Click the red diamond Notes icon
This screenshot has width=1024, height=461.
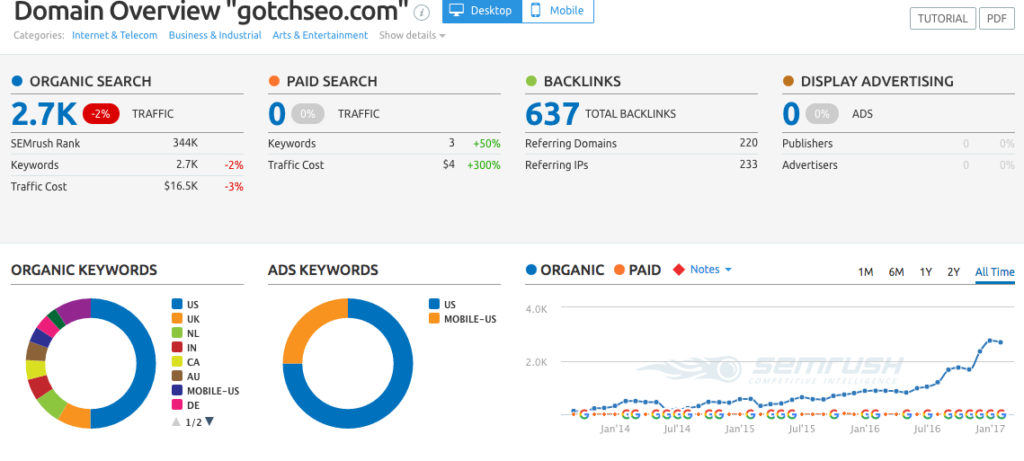[x=679, y=270]
